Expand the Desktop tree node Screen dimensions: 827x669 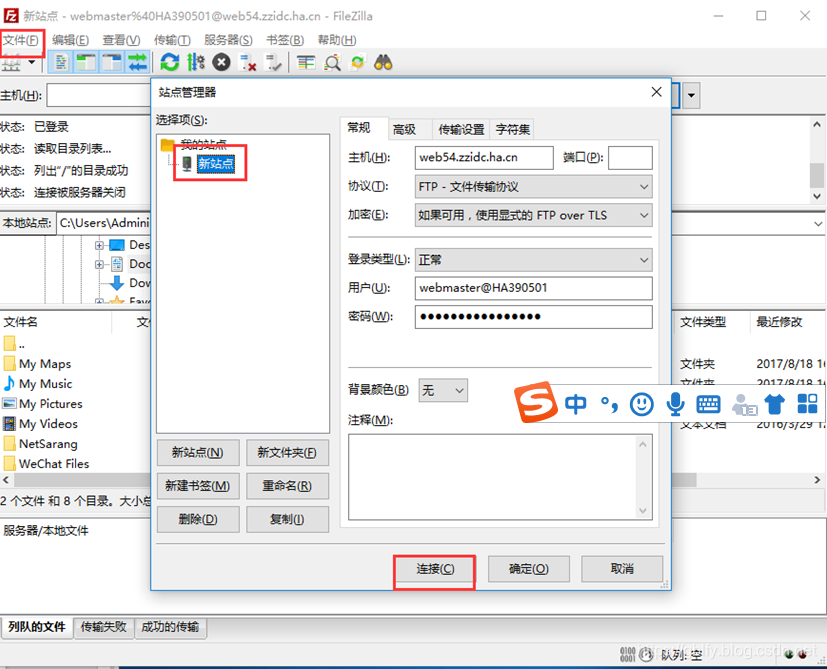99,245
